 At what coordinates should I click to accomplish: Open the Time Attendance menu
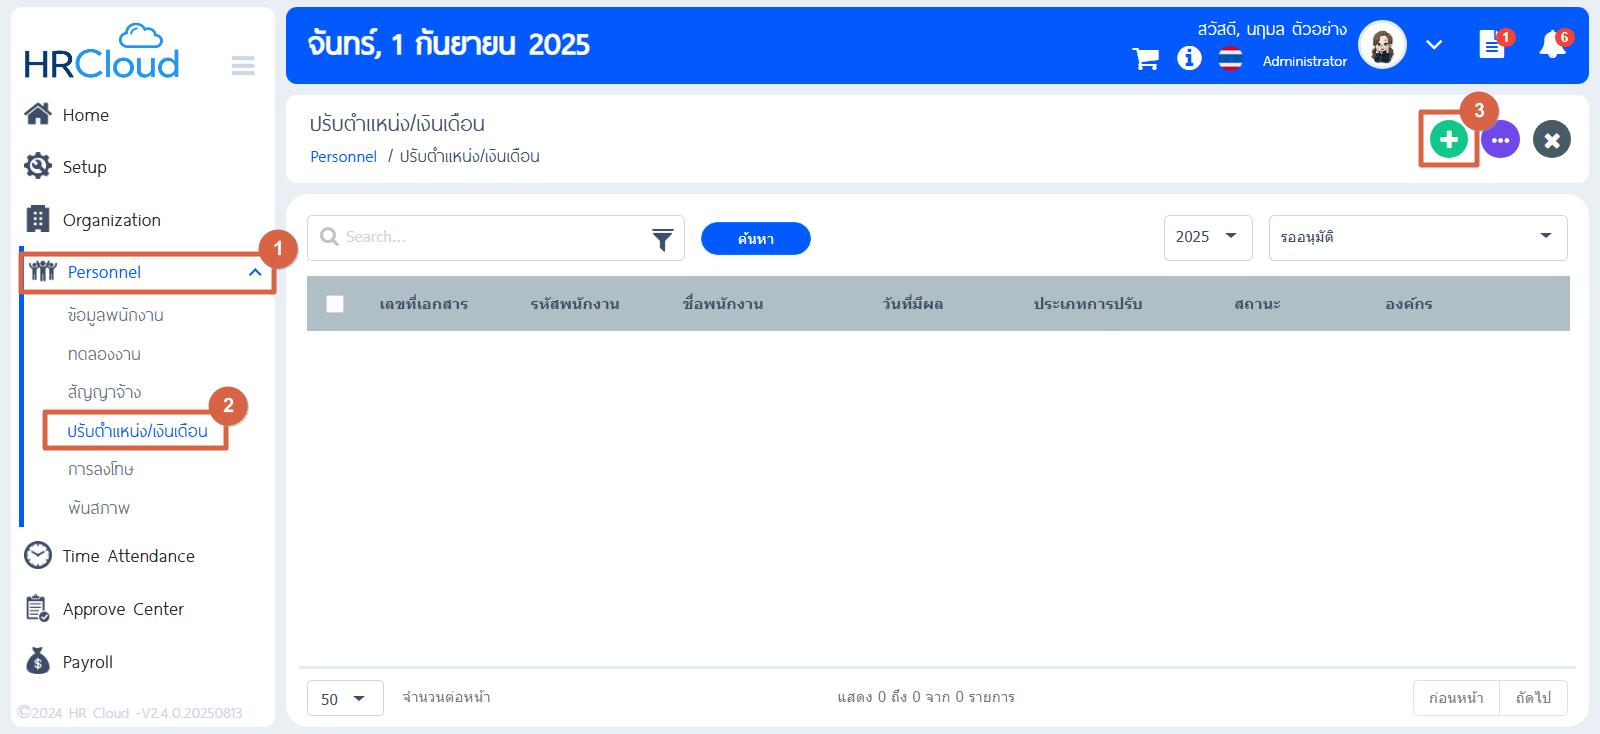point(128,556)
